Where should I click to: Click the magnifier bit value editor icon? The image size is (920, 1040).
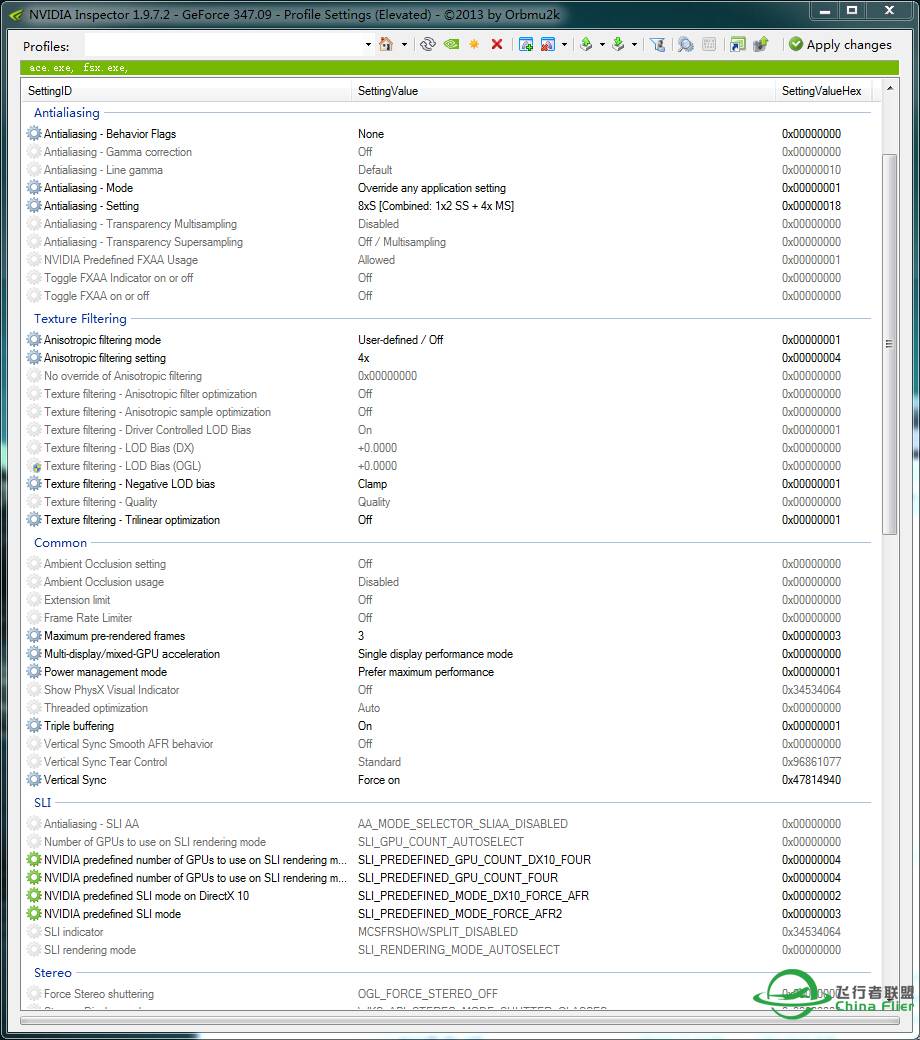685,44
